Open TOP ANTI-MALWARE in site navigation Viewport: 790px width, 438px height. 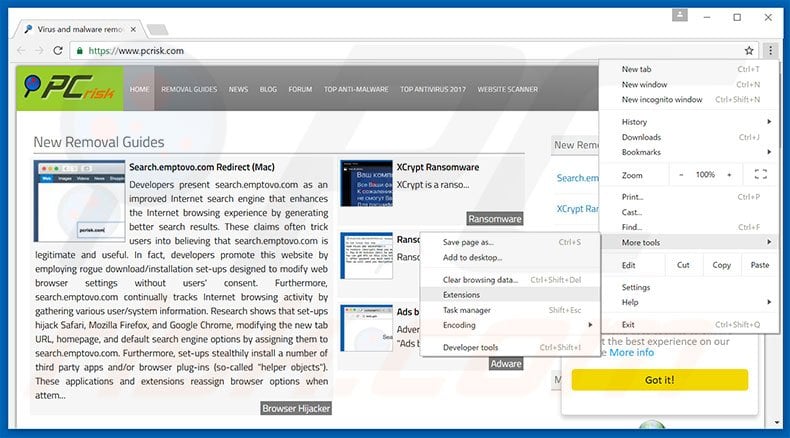(356, 89)
